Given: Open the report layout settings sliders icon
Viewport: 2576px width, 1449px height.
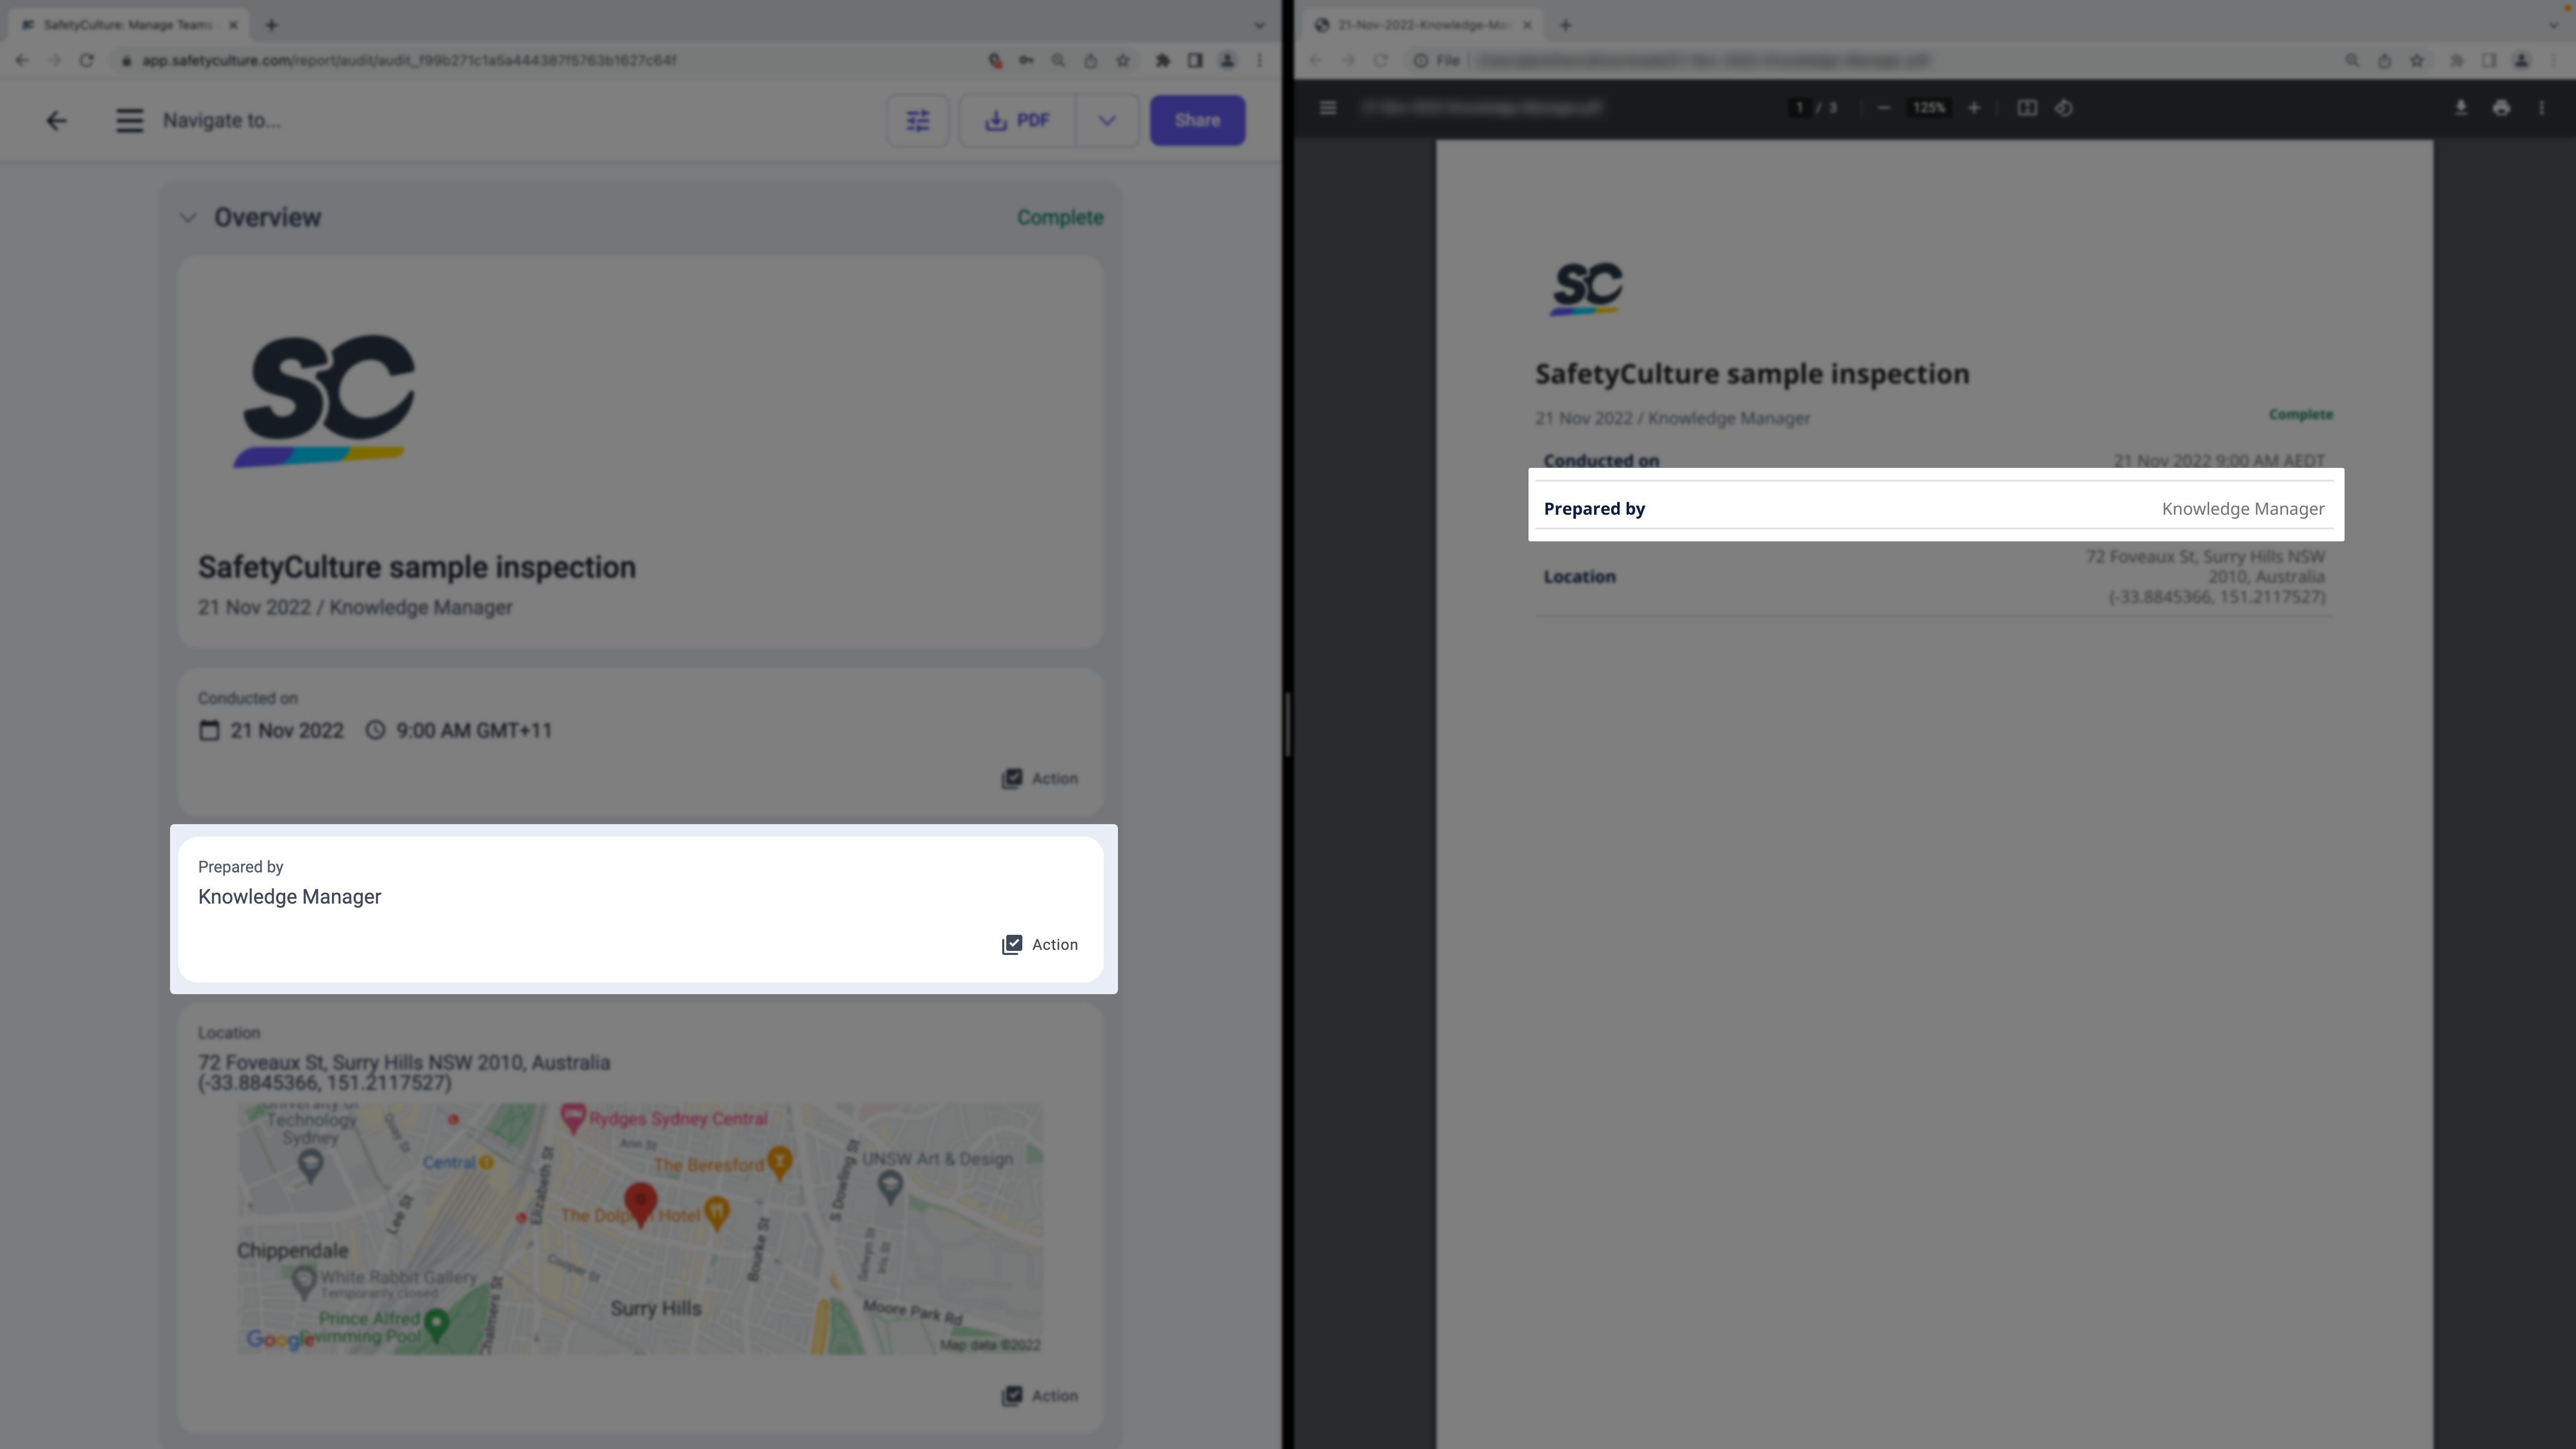Looking at the screenshot, I should (x=917, y=121).
